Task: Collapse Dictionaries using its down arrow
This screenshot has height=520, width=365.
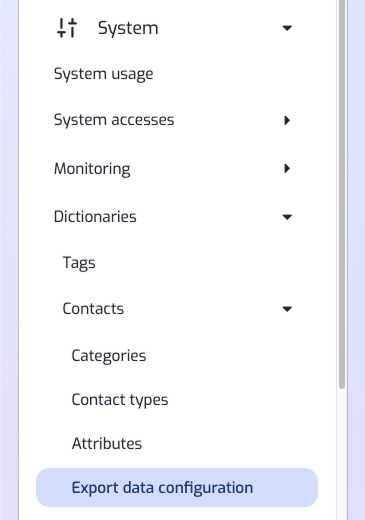Action: point(287,217)
